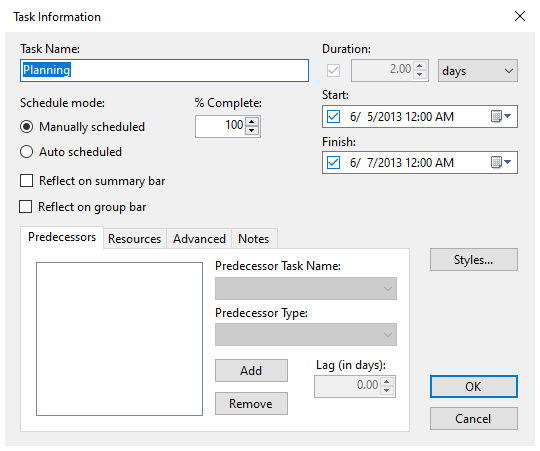The height and width of the screenshot is (451, 540).
Task: Expand the Predecessor Type dropdown
Action: (x=306, y=334)
